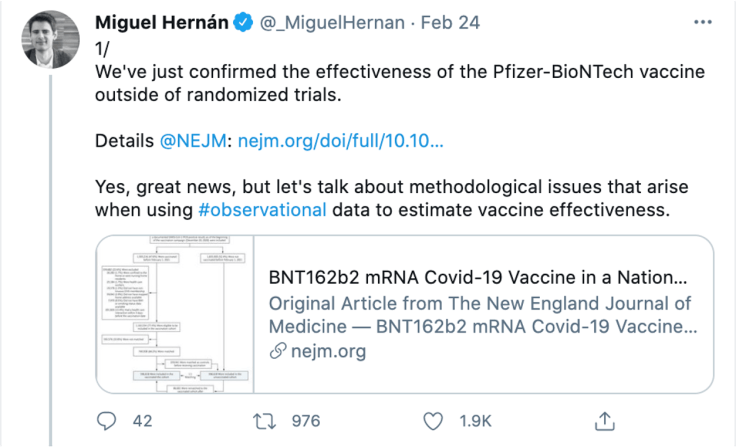Like the tweet with heart icon
The width and height of the screenshot is (736, 447).
[x=432, y=421]
